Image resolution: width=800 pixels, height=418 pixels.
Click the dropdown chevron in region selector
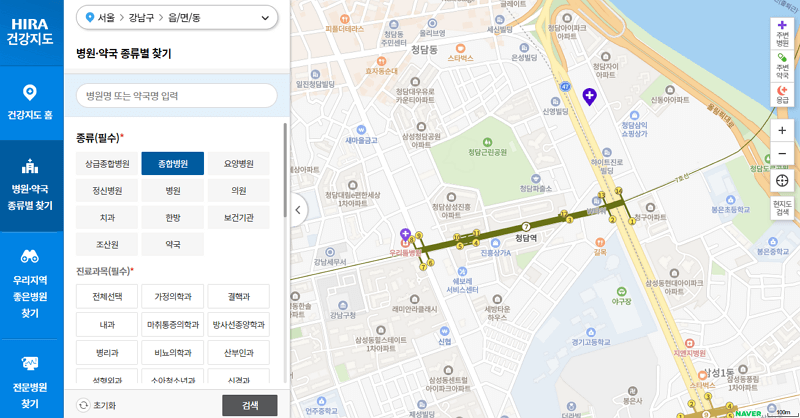(265, 18)
